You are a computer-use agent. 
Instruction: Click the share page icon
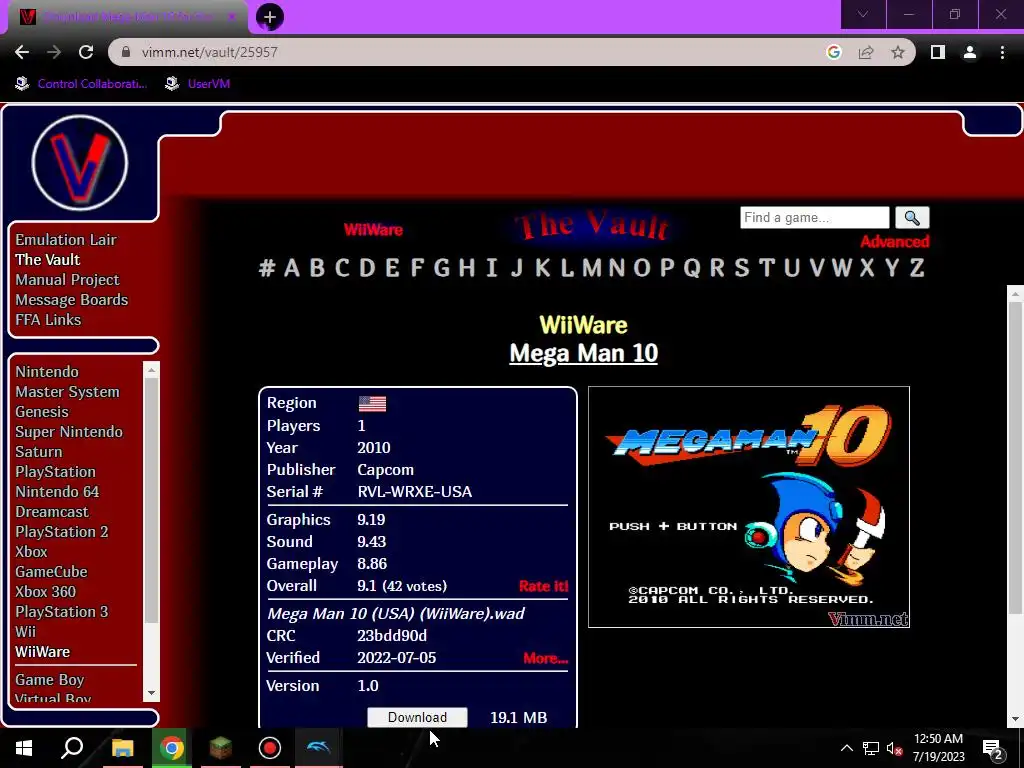pyautogui.click(x=866, y=52)
